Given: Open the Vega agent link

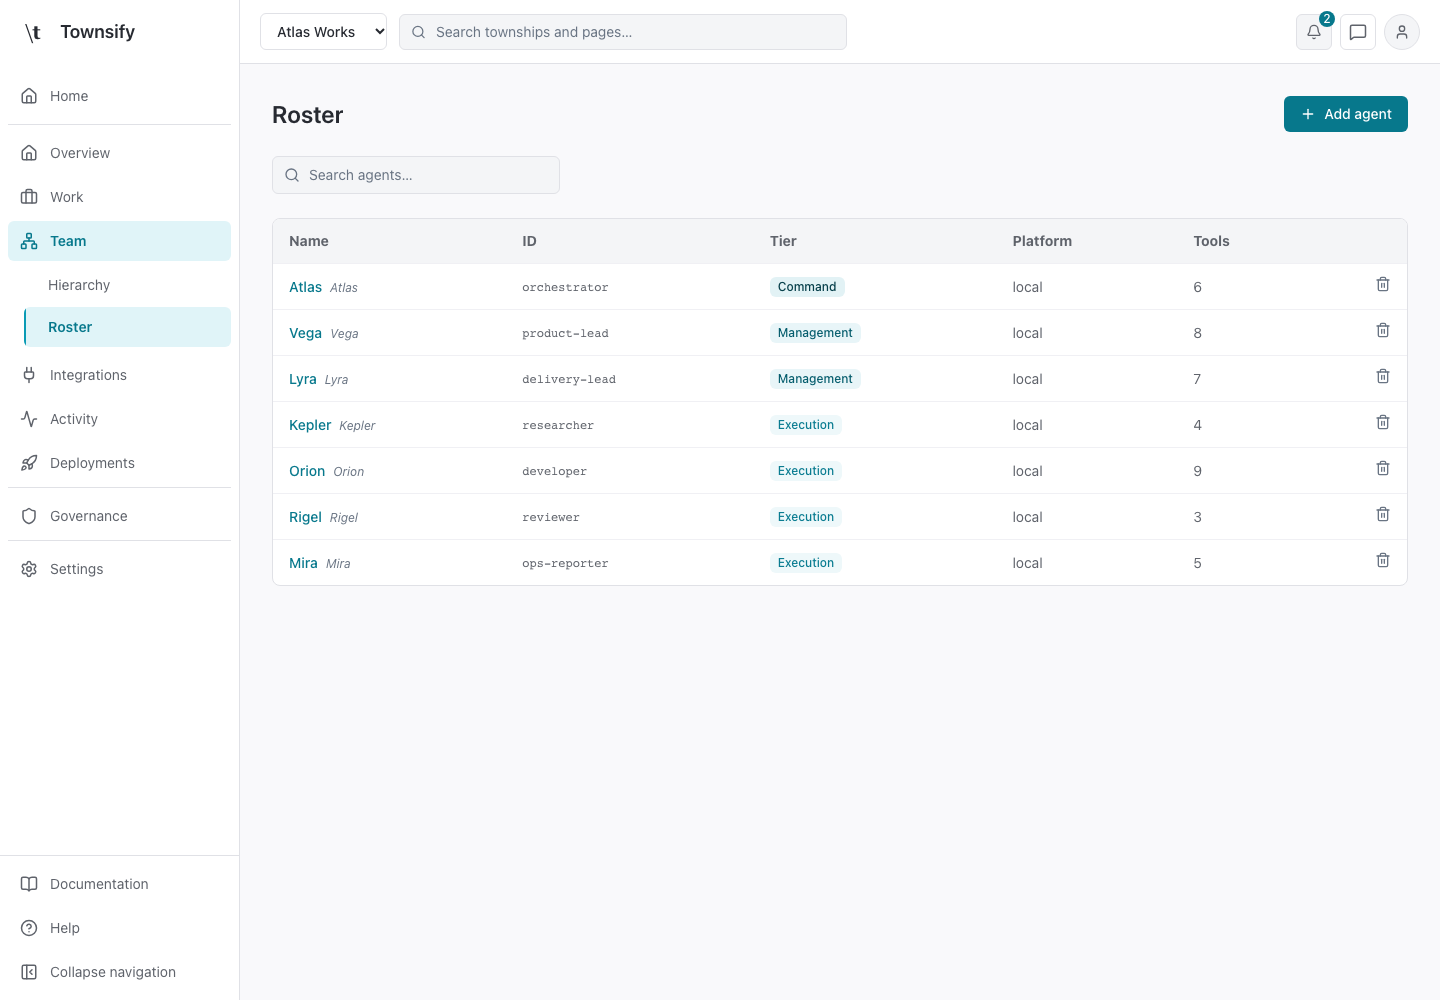Looking at the screenshot, I should tap(305, 333).
